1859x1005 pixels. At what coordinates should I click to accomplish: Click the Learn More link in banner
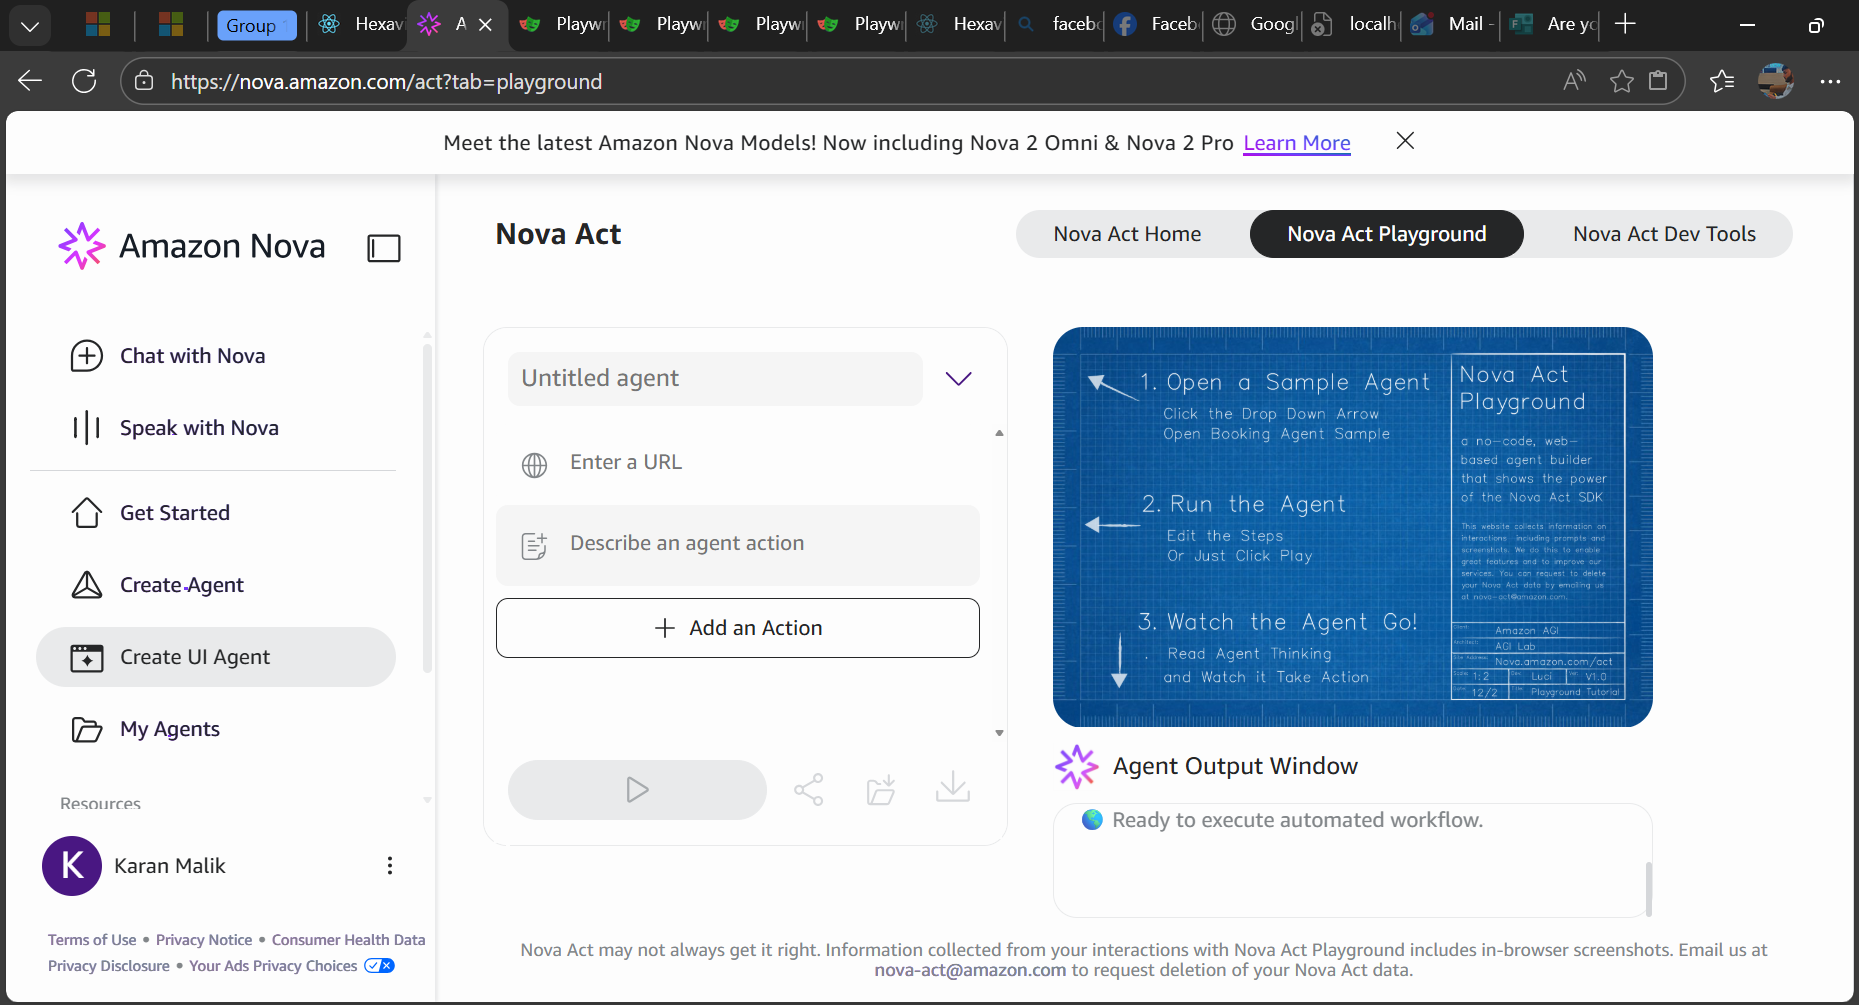1296,143
